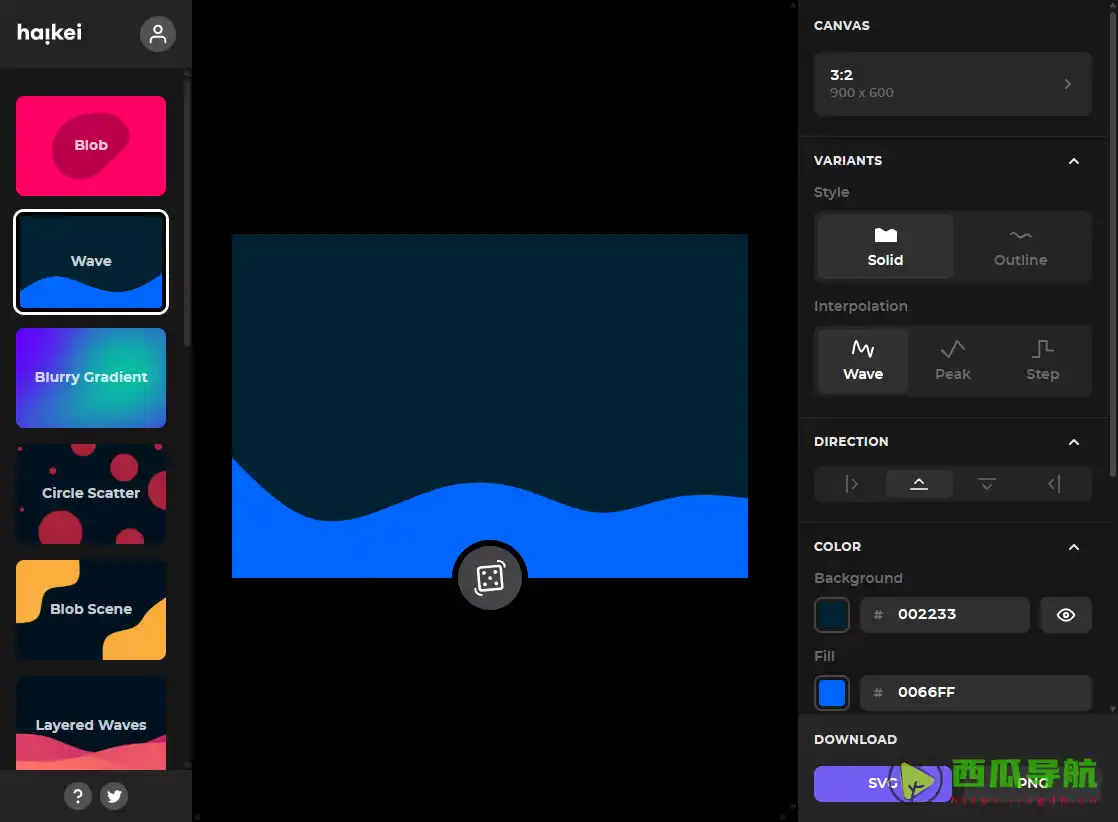This screenshot has height=822, width=1118.
Task: Set direction to left-edge arrow icon
Action: (x=852, y=484)
